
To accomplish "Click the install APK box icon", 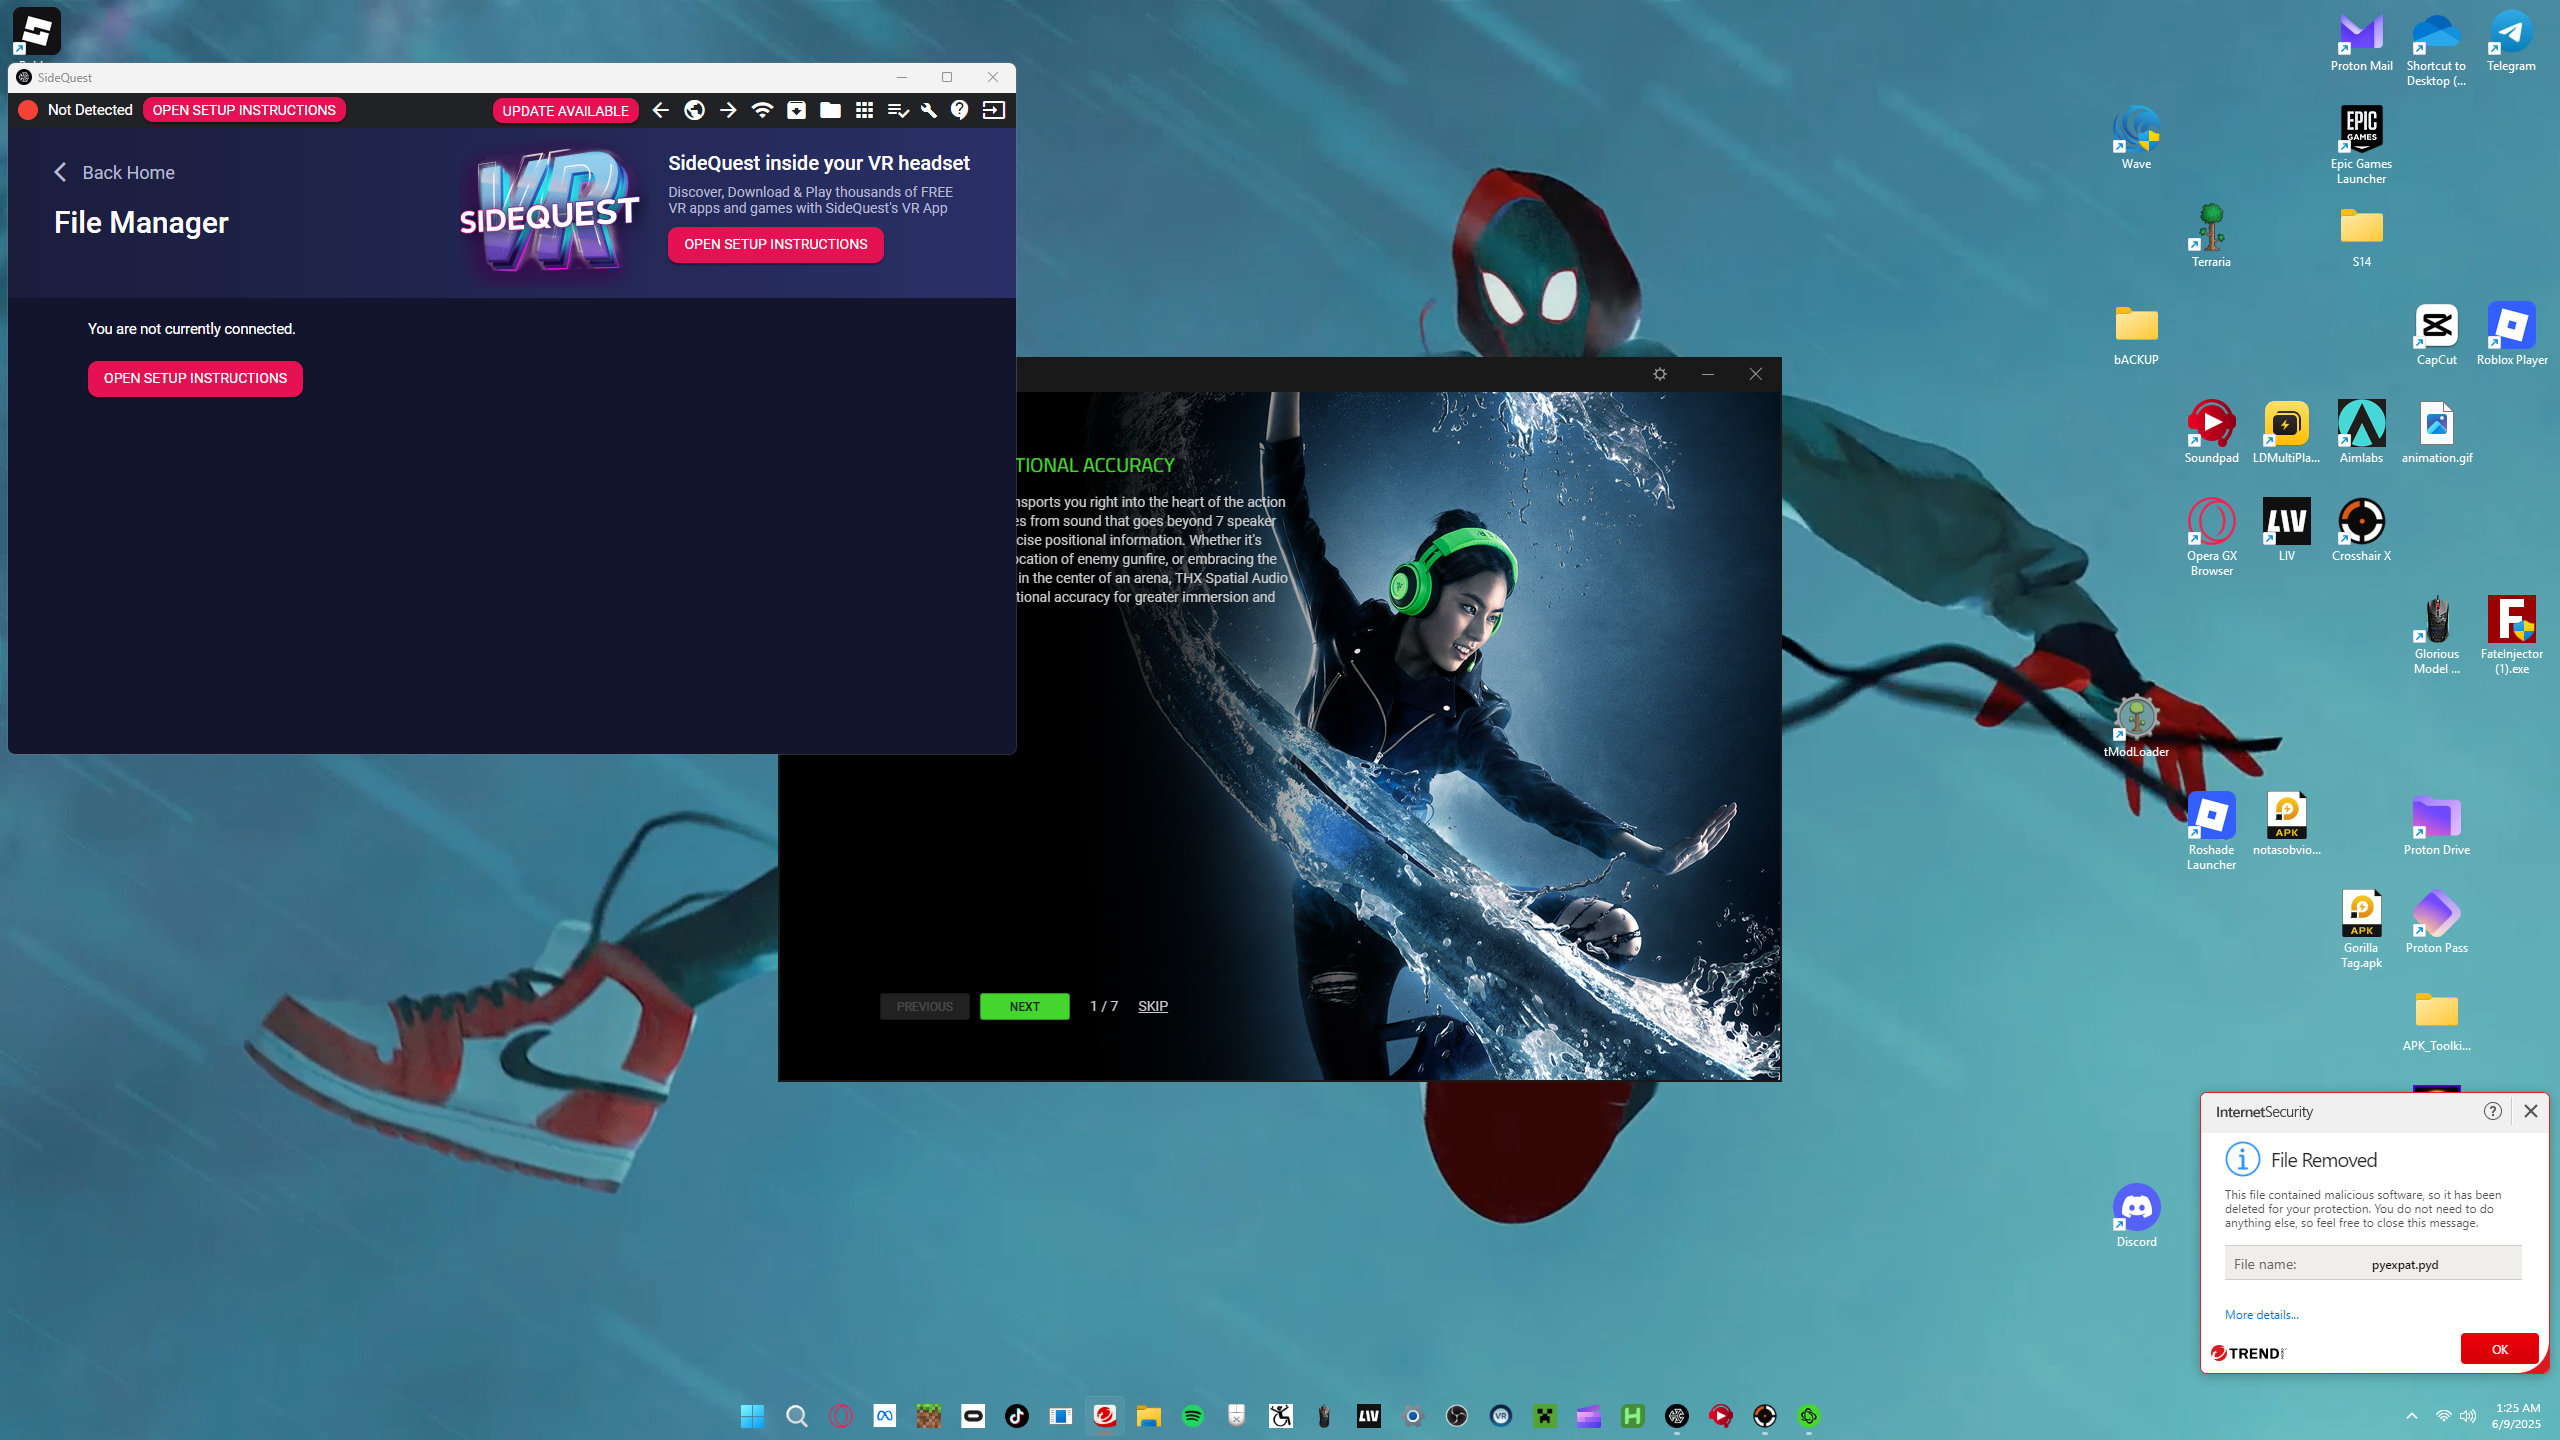I will pos(796,110).
